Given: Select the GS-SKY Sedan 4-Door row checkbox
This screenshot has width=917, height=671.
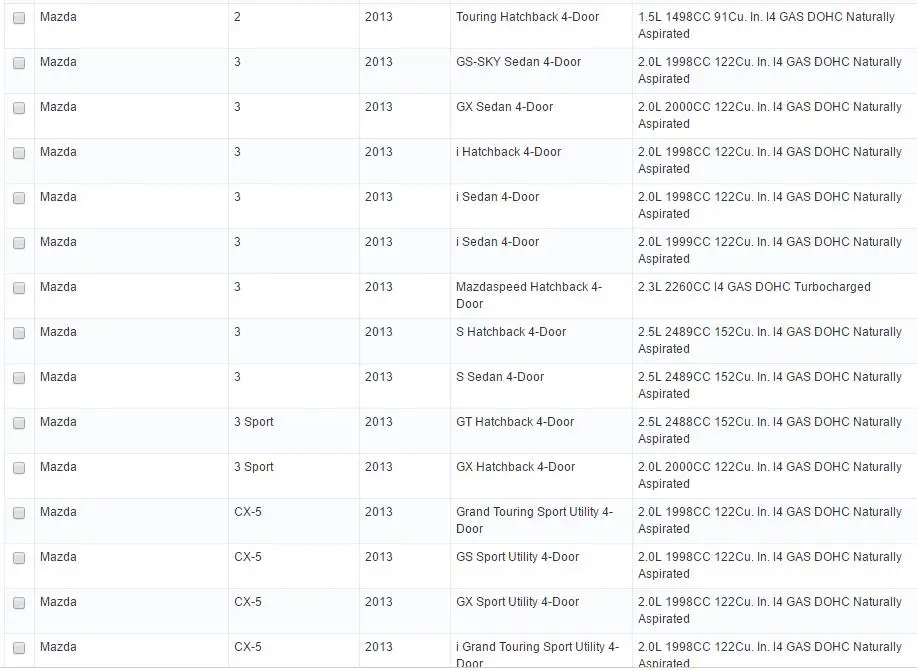Looking at the screenshot, I should (19, 63).
